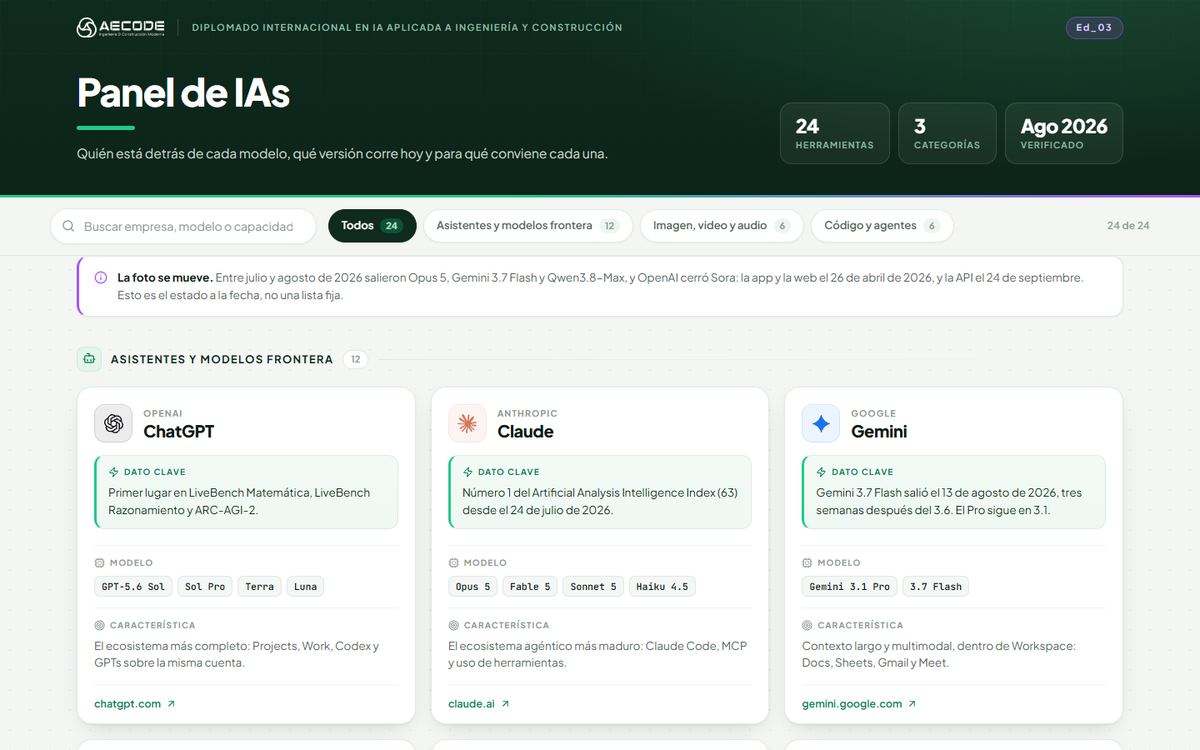Click the external arrow next to gemini.google.com
The width and height of the screenshot is (1200, 750).
coord(912,704)
